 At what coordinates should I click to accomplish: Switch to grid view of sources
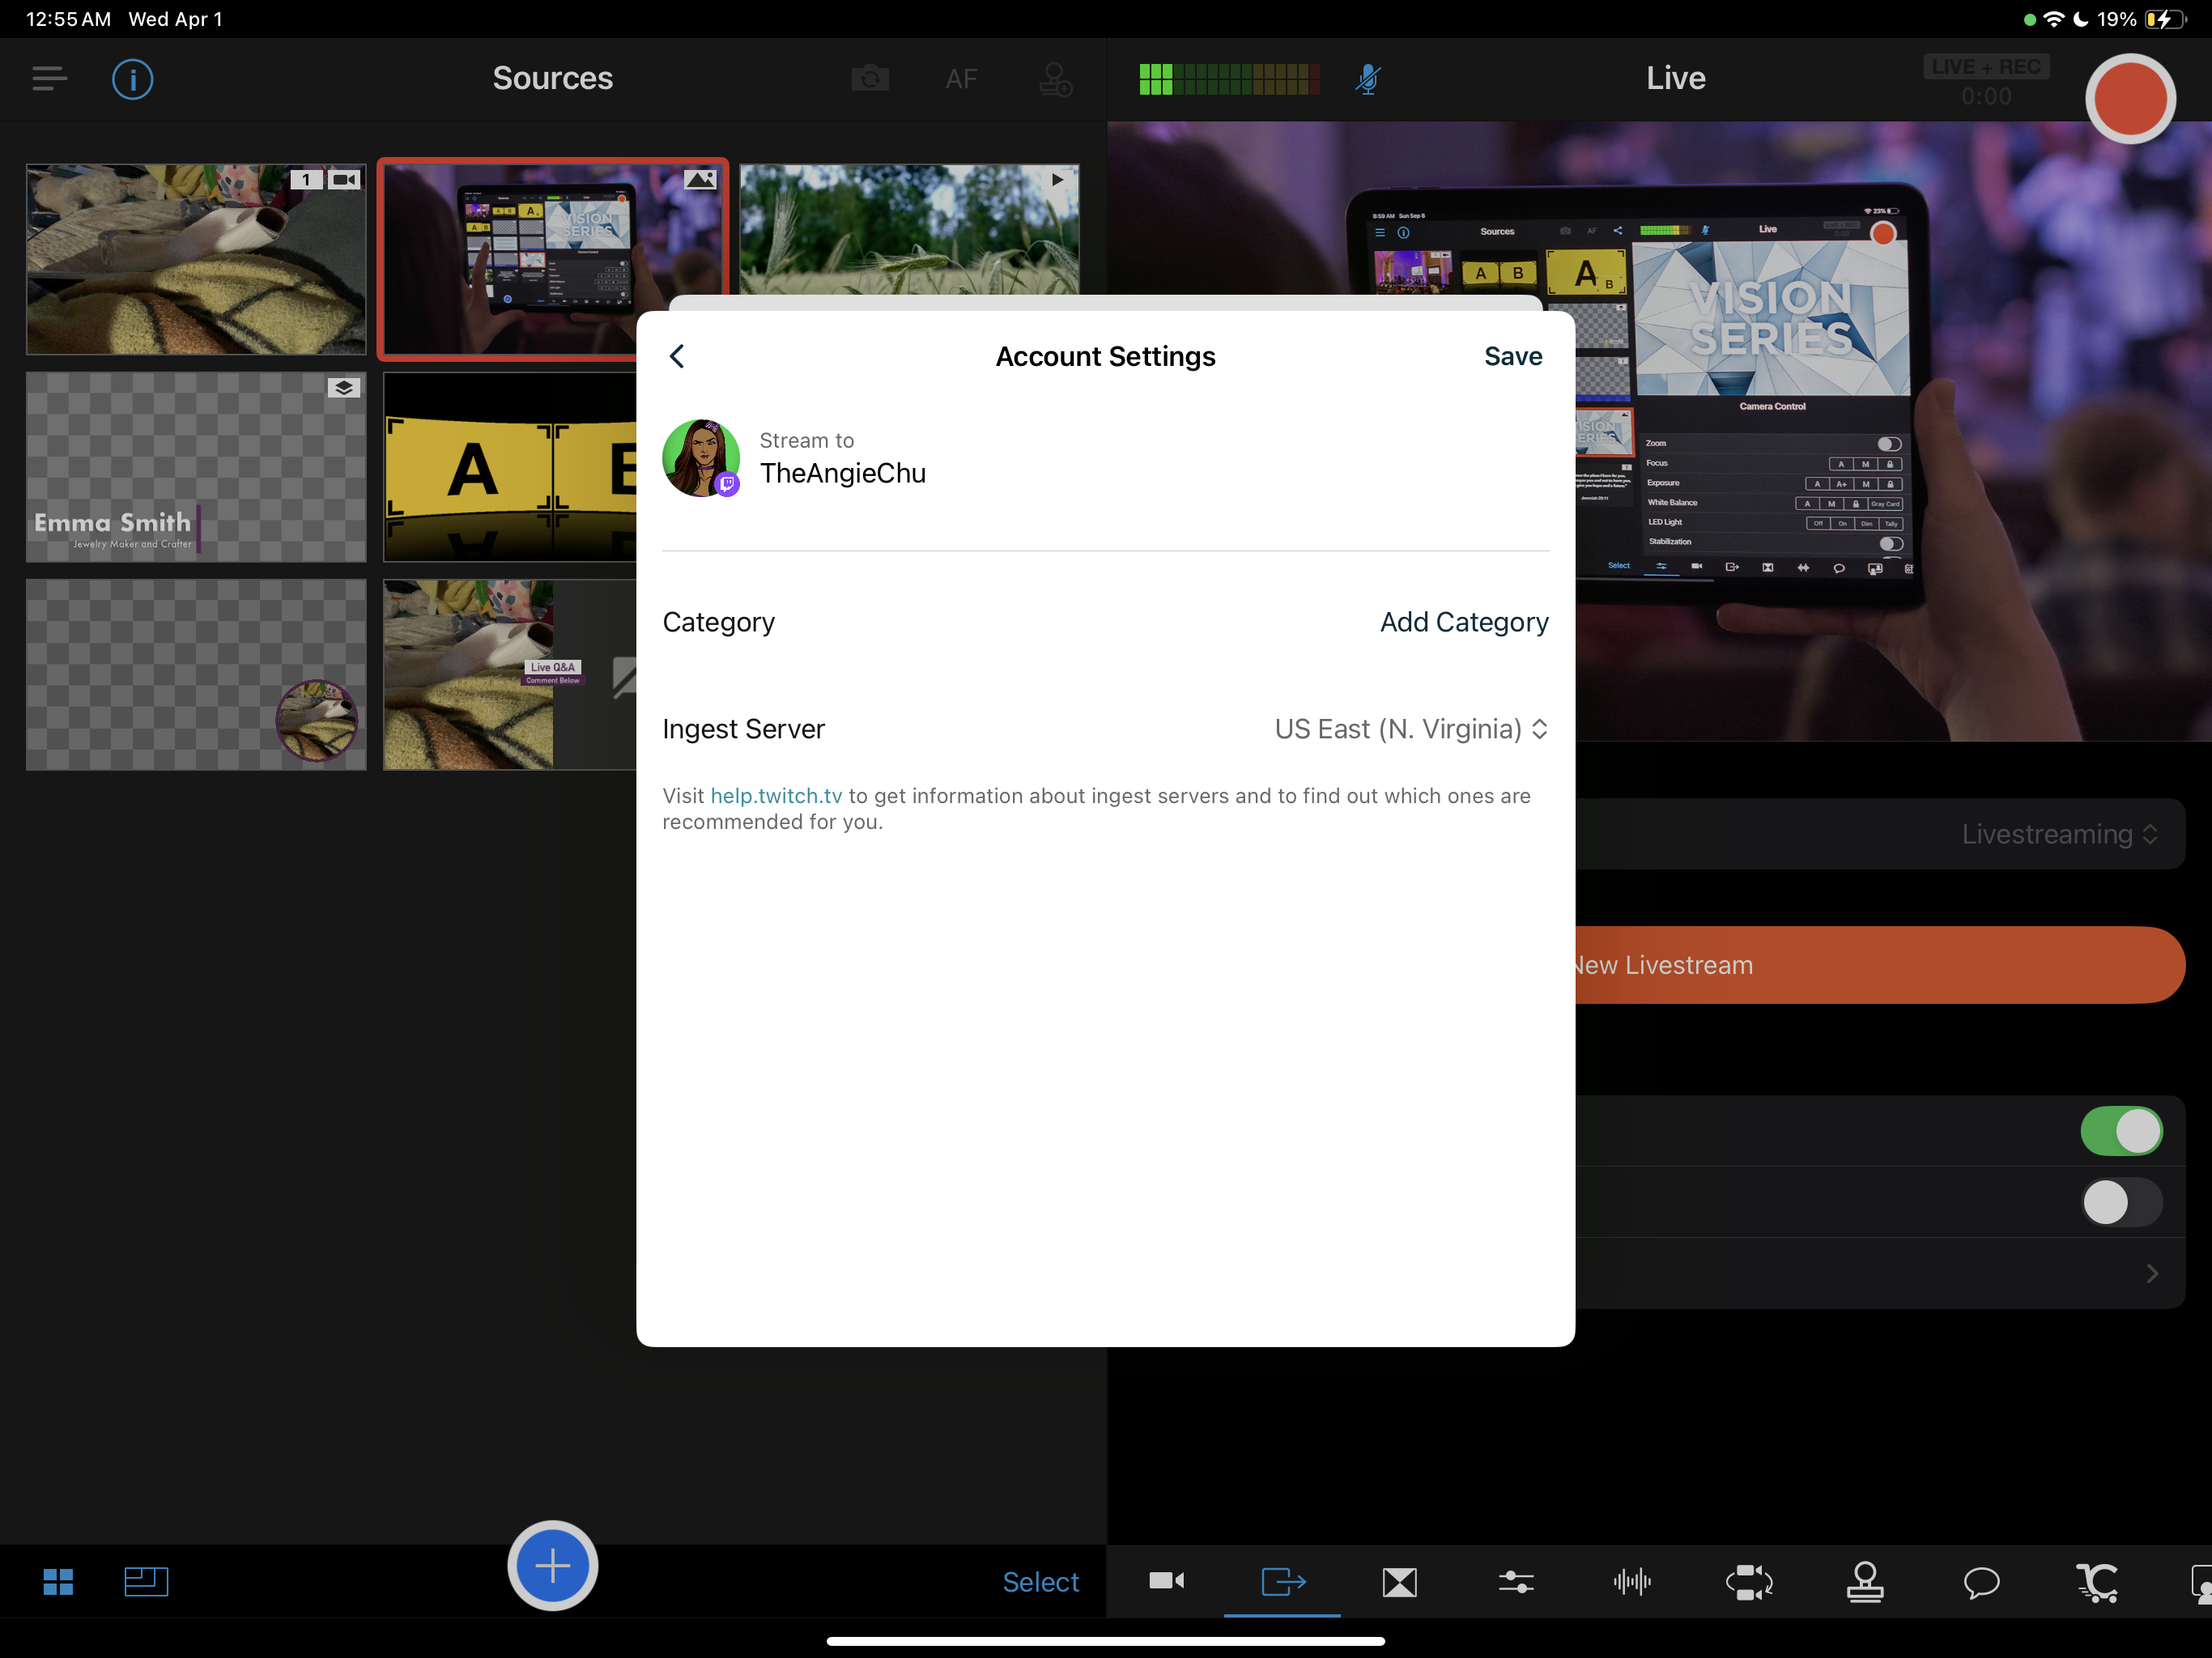point(58,1581)
